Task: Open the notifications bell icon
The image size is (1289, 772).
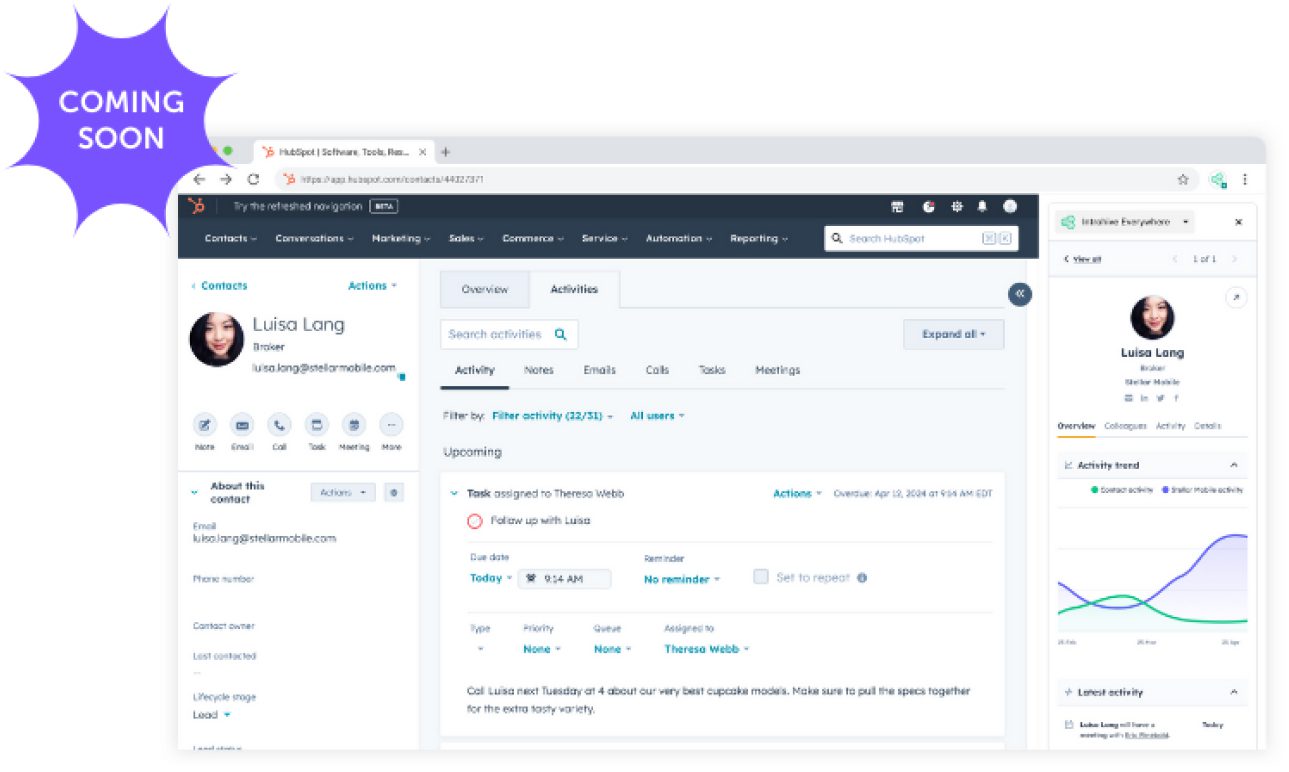Action: click(x=982, y=207)
